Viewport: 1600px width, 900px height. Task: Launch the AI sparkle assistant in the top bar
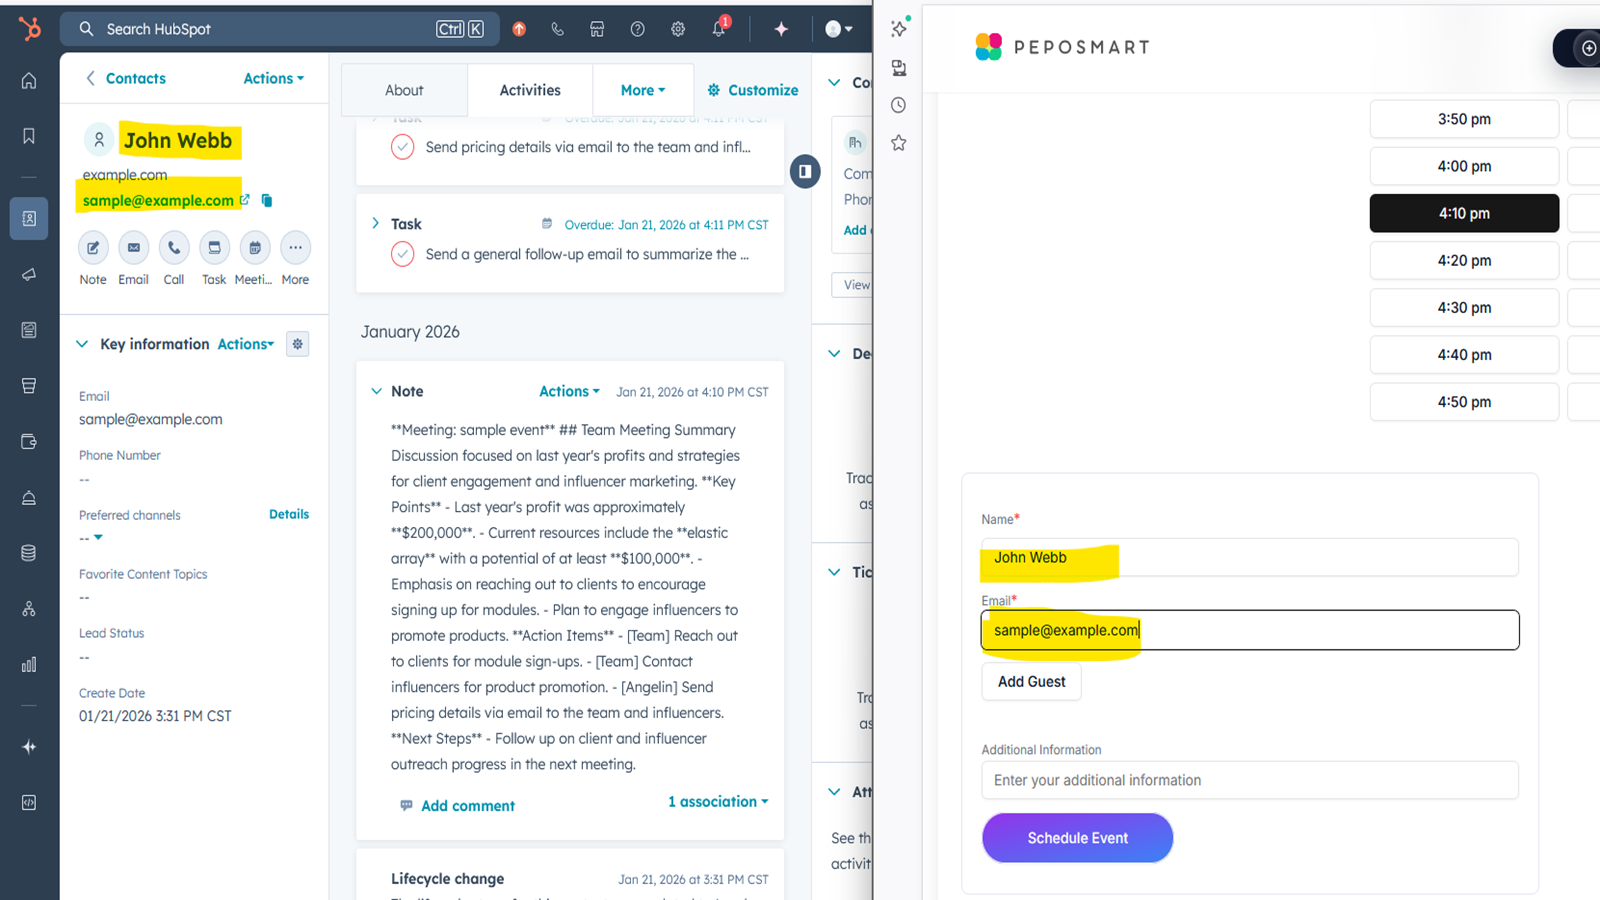click(781, 28)
